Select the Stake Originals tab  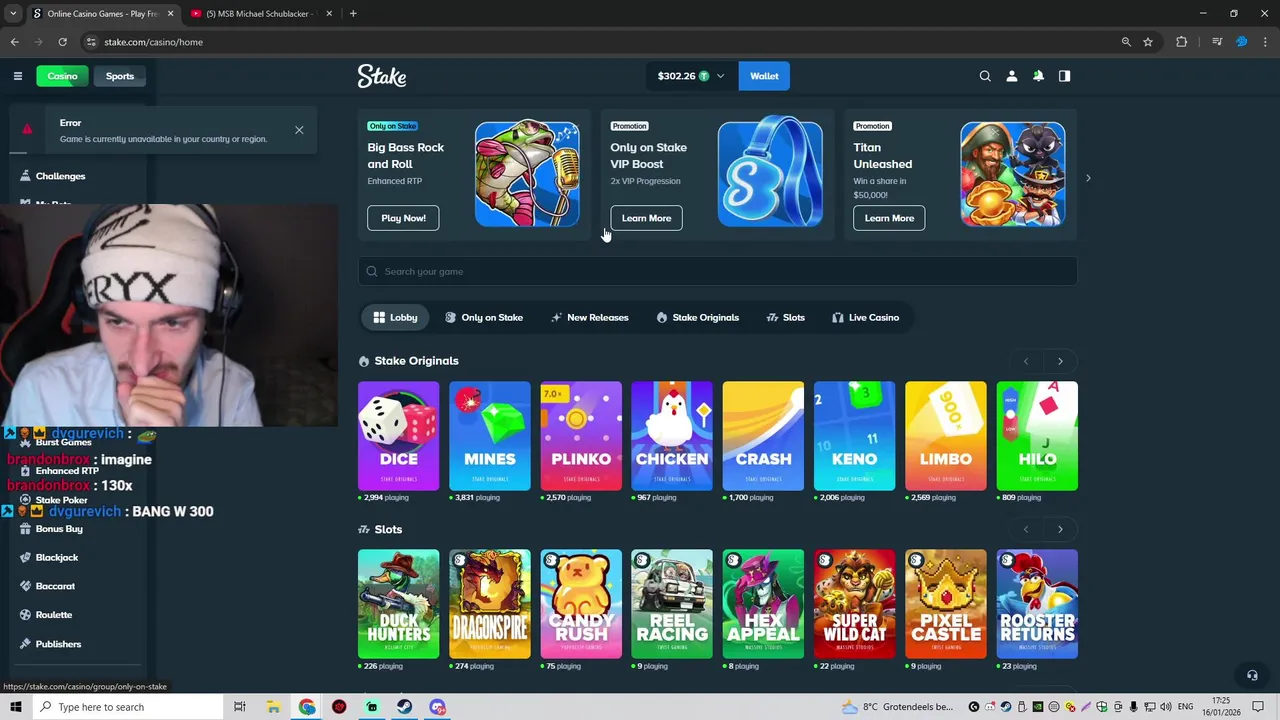tap(698, 317)
